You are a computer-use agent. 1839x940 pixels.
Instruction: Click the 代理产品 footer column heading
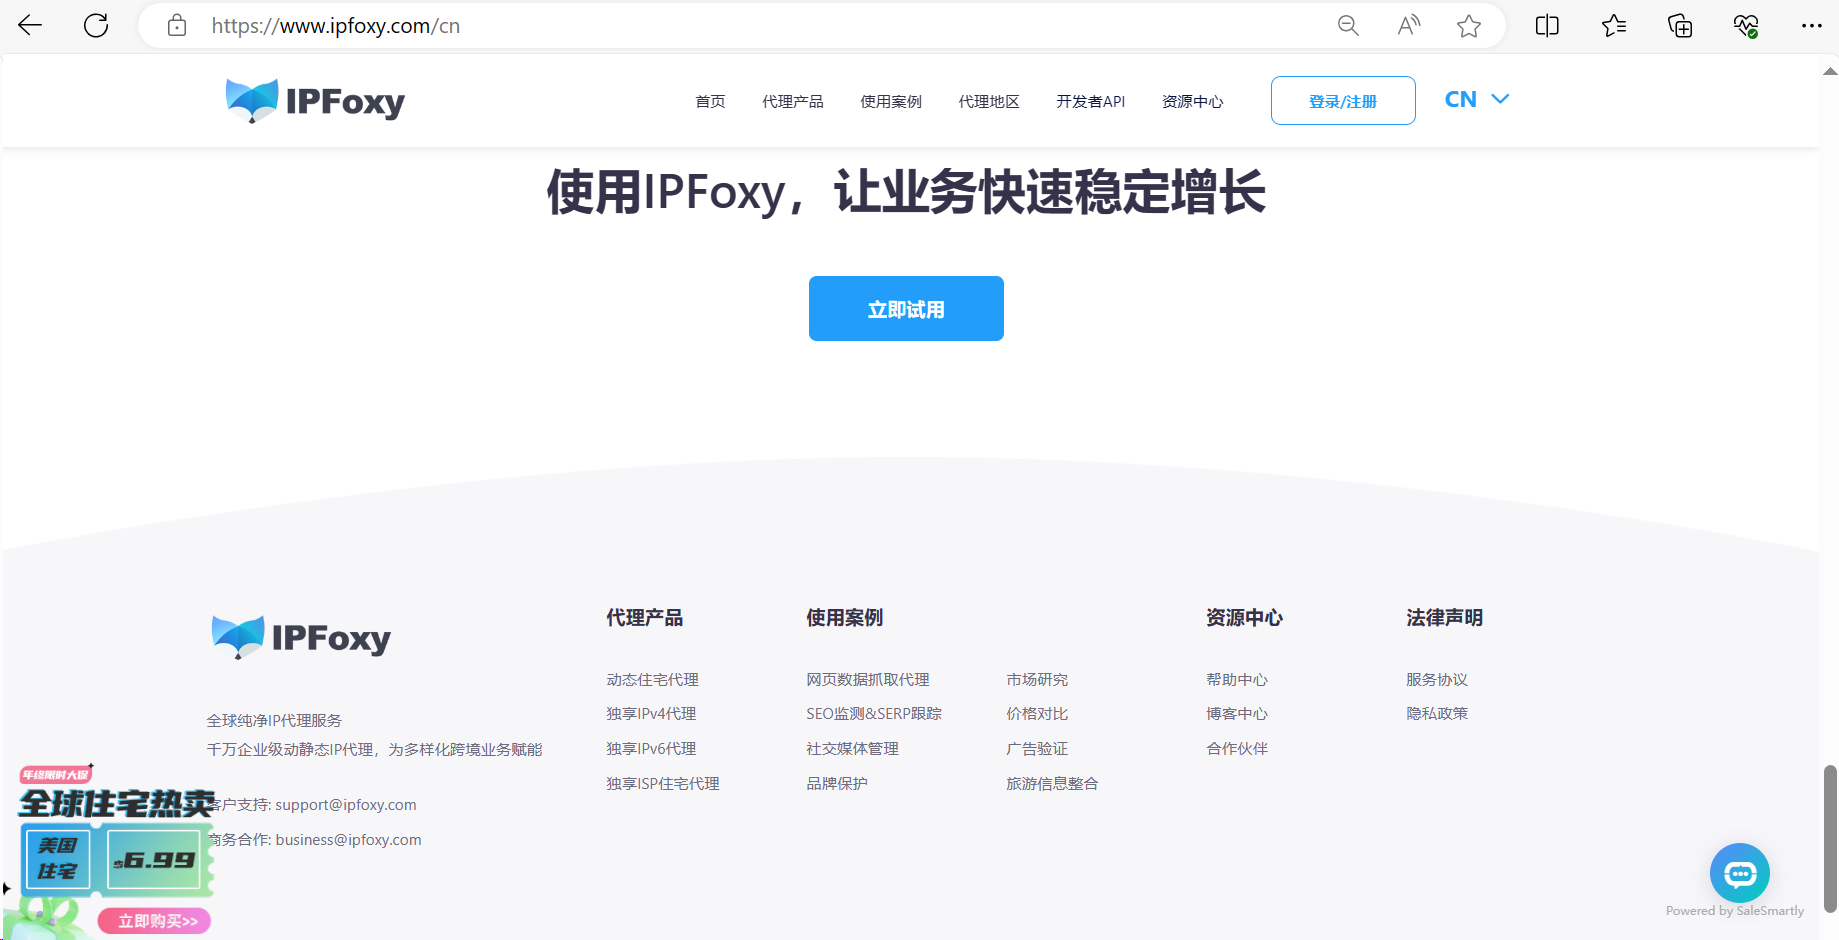point(644,617)
